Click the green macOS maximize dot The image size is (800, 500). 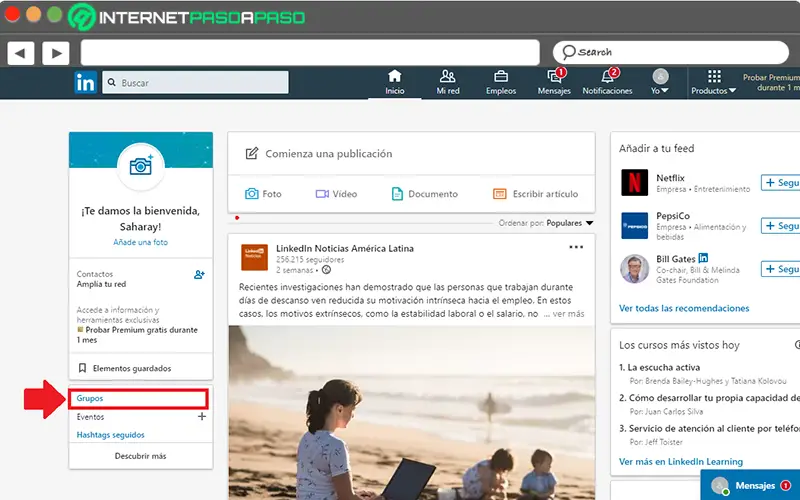[55, 14]
